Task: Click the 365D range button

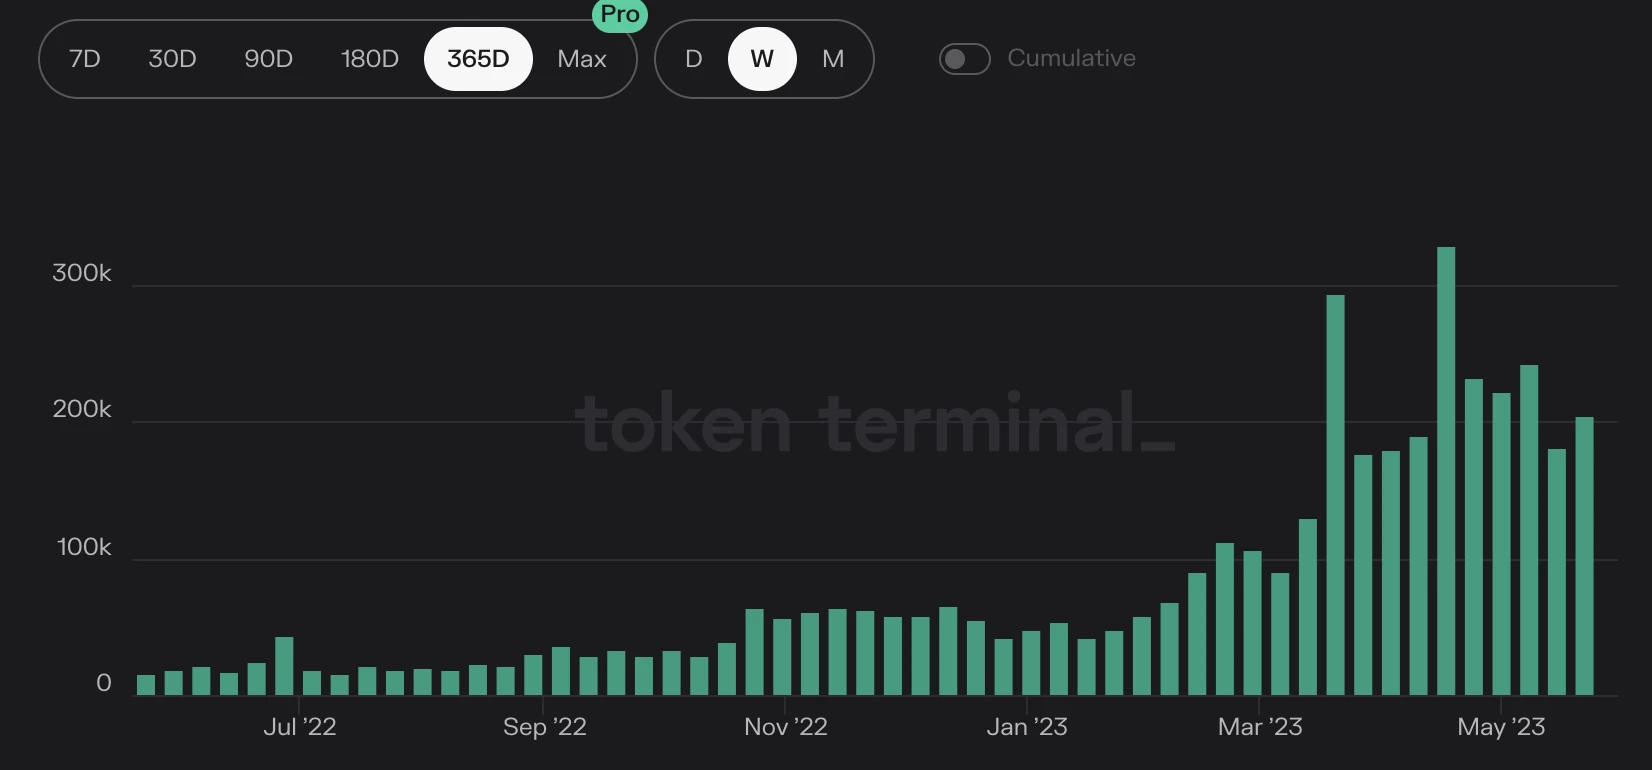Action: pos(478,59)
